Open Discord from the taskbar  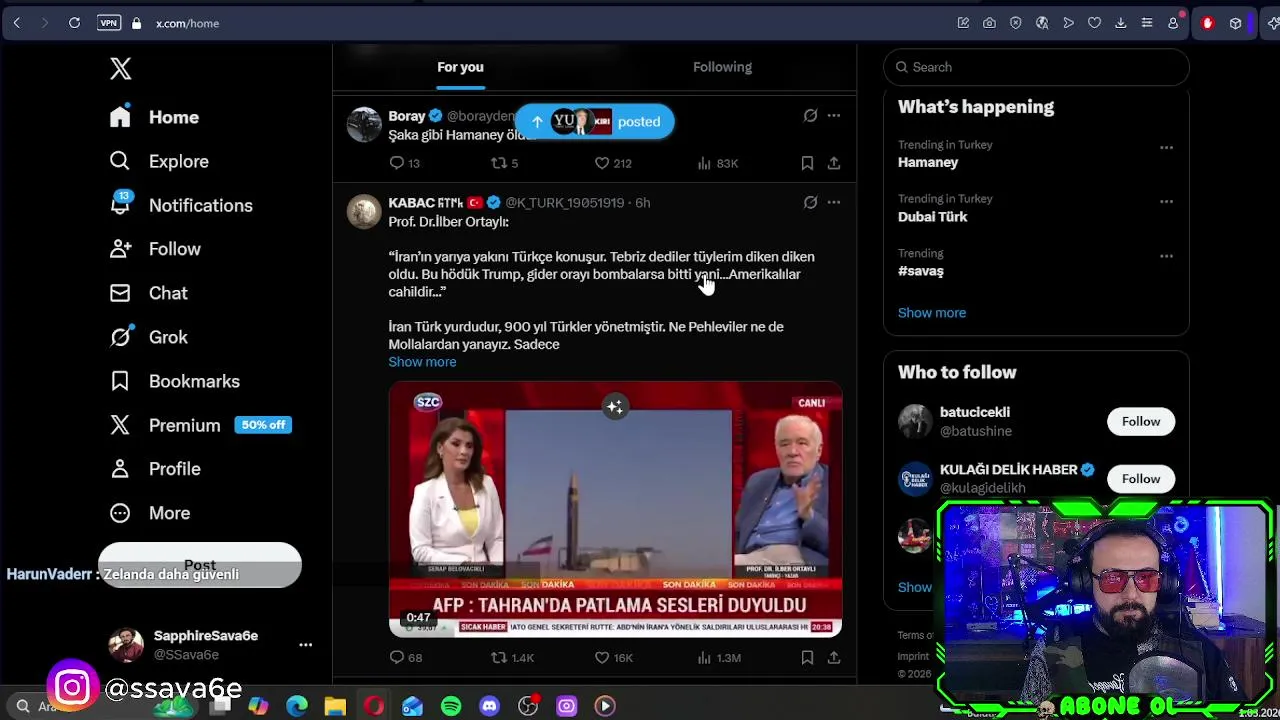(x=489, y=707)
